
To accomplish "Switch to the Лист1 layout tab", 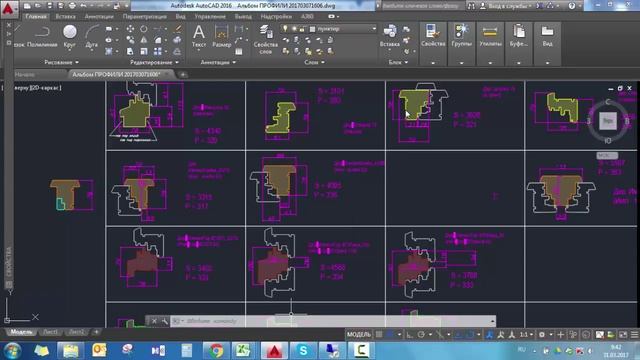I will point(50,332).
